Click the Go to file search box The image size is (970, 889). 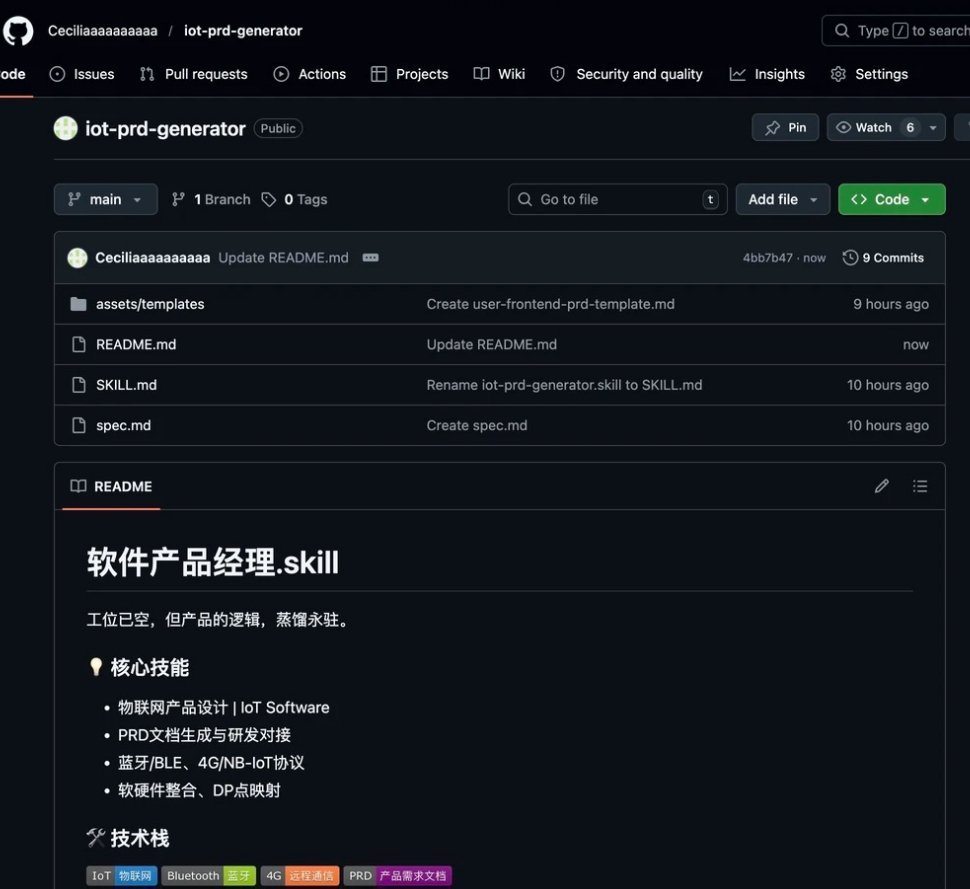pos(617,199)
